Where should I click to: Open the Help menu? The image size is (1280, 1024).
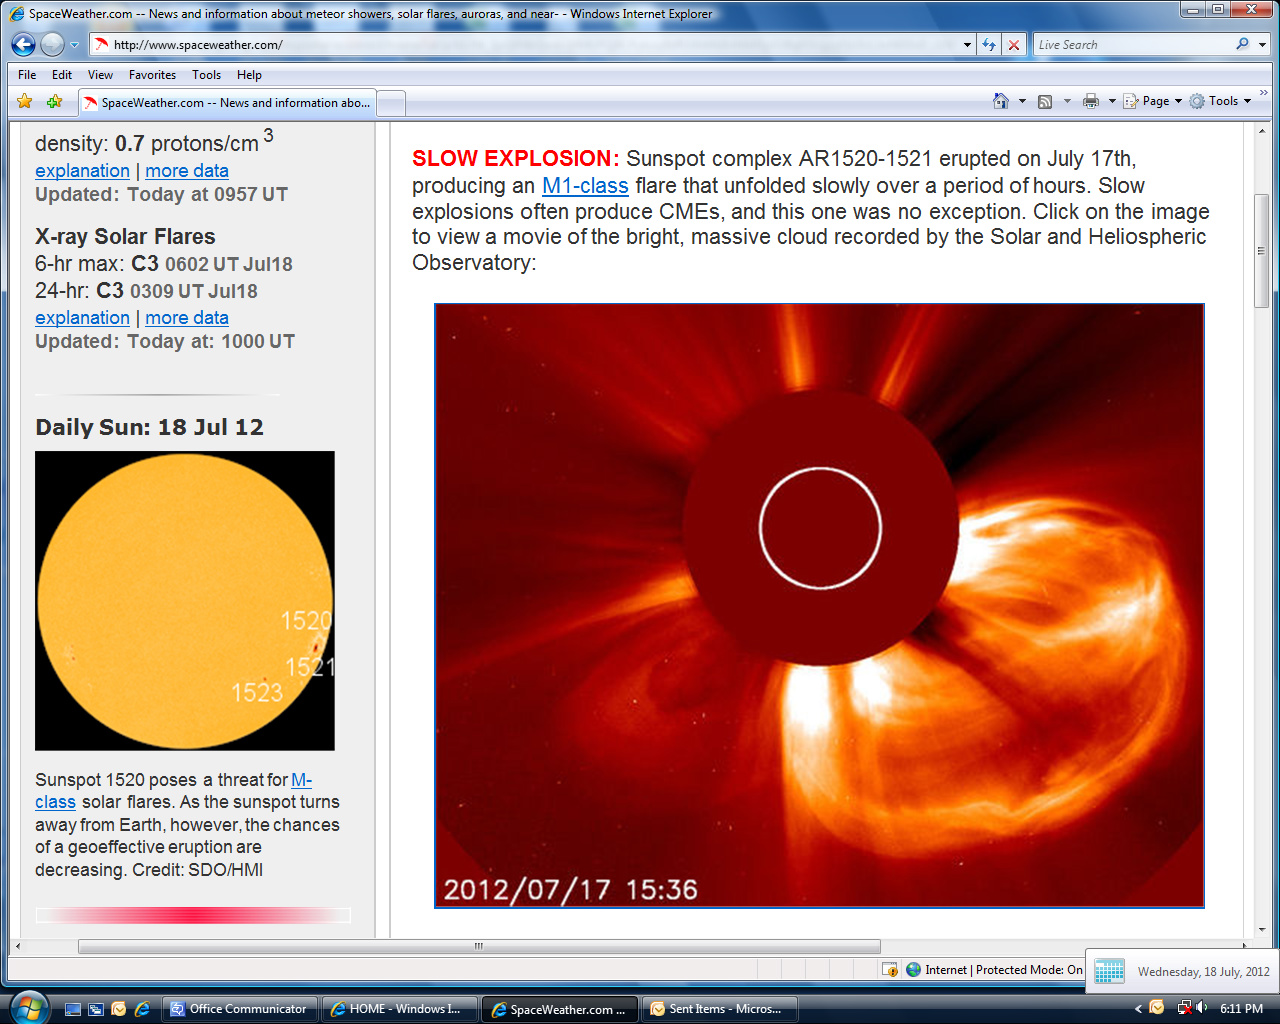(x=249, y=75)
